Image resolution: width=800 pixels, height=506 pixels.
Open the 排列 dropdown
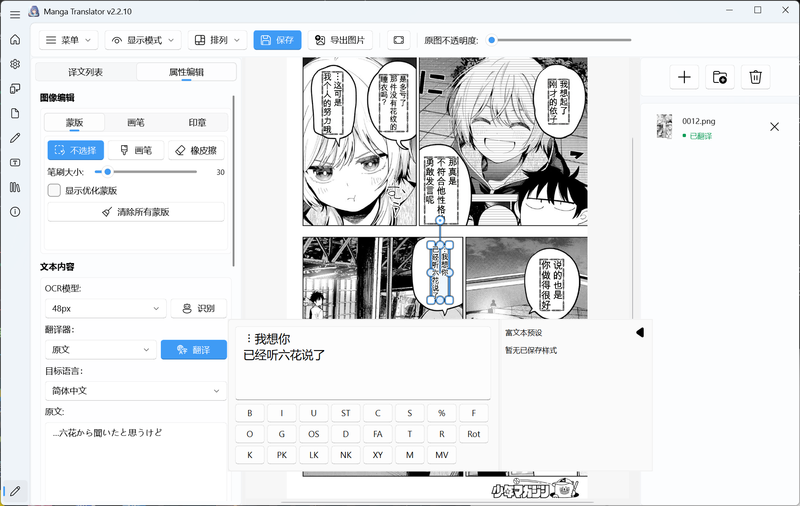[217, 40]
